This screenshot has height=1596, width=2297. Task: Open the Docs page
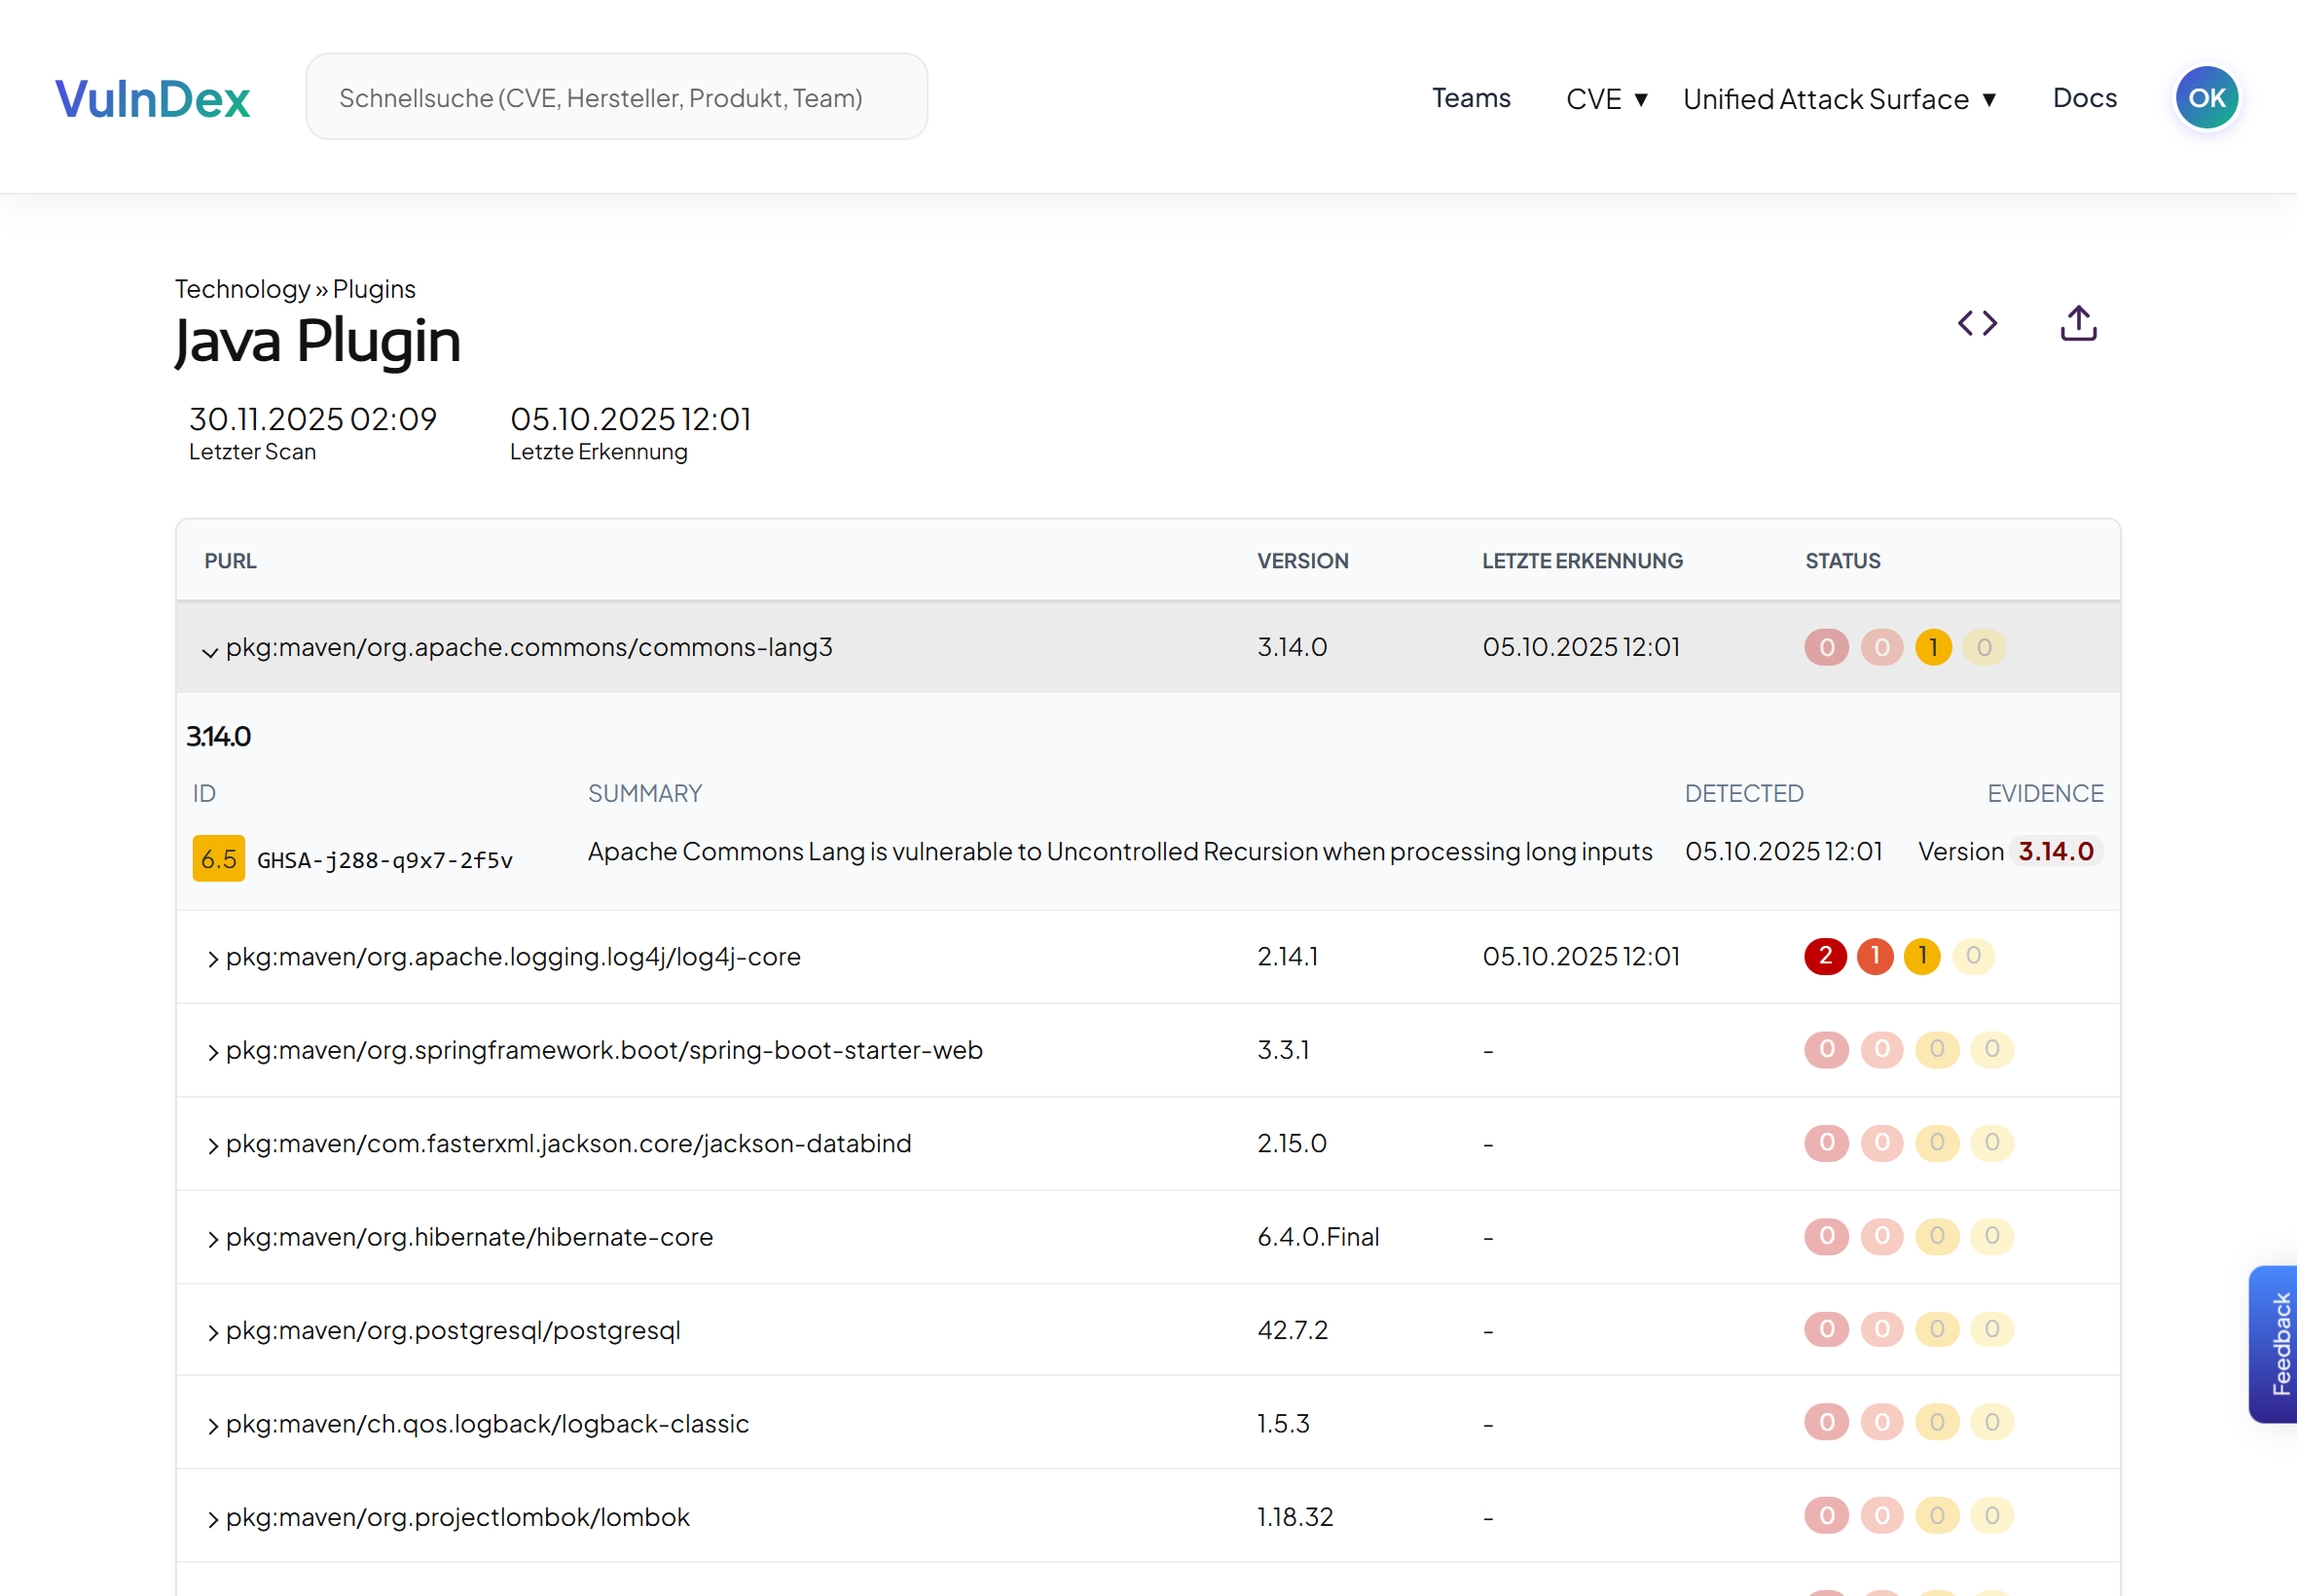(2085, 98)
